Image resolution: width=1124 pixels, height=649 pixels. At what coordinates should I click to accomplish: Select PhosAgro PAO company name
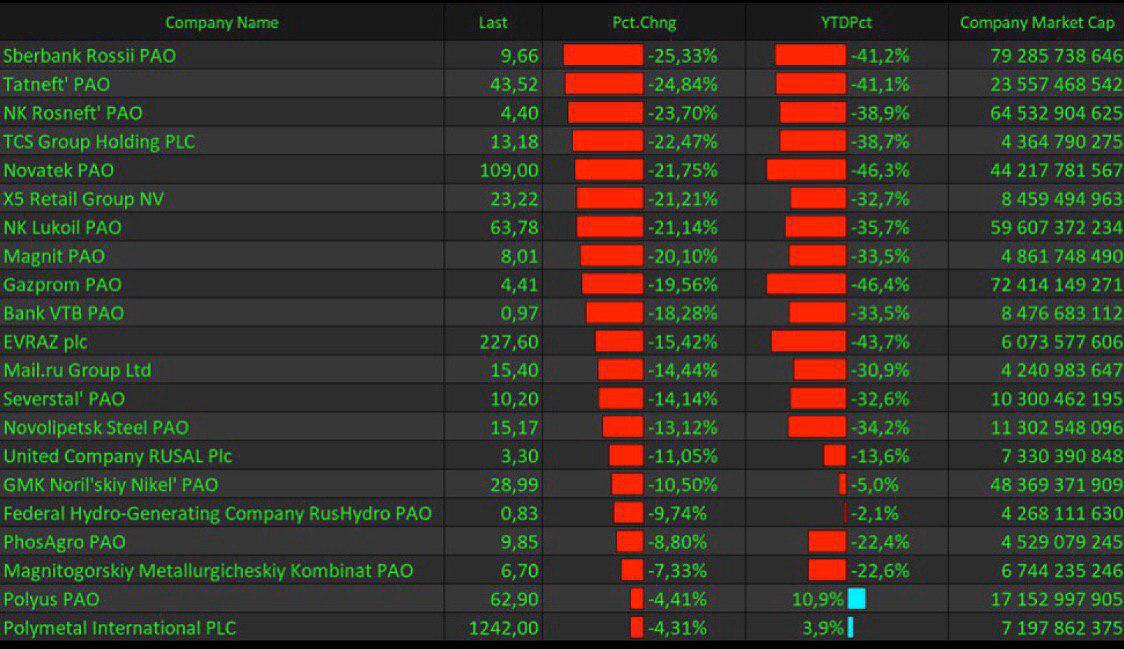click(x=65, y=542)
